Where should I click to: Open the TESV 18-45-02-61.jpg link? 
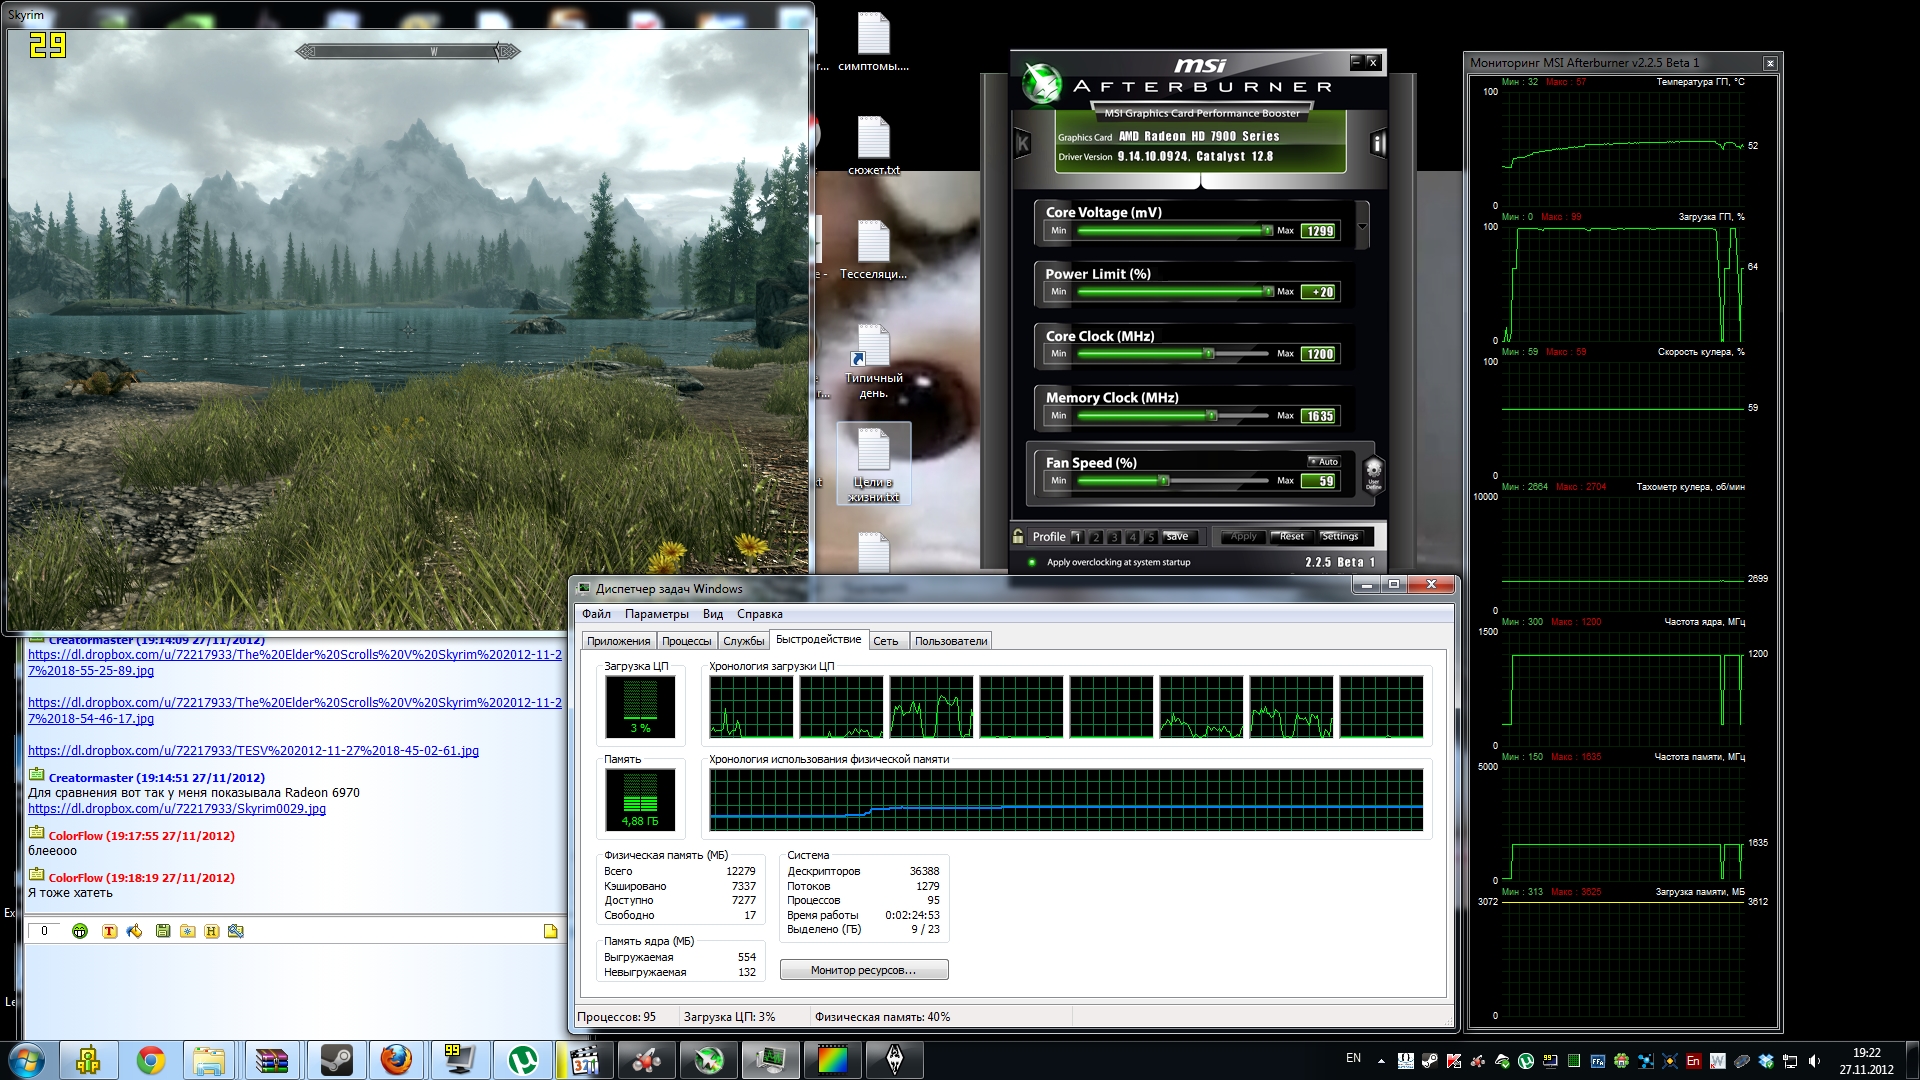[x=253, y=751]
